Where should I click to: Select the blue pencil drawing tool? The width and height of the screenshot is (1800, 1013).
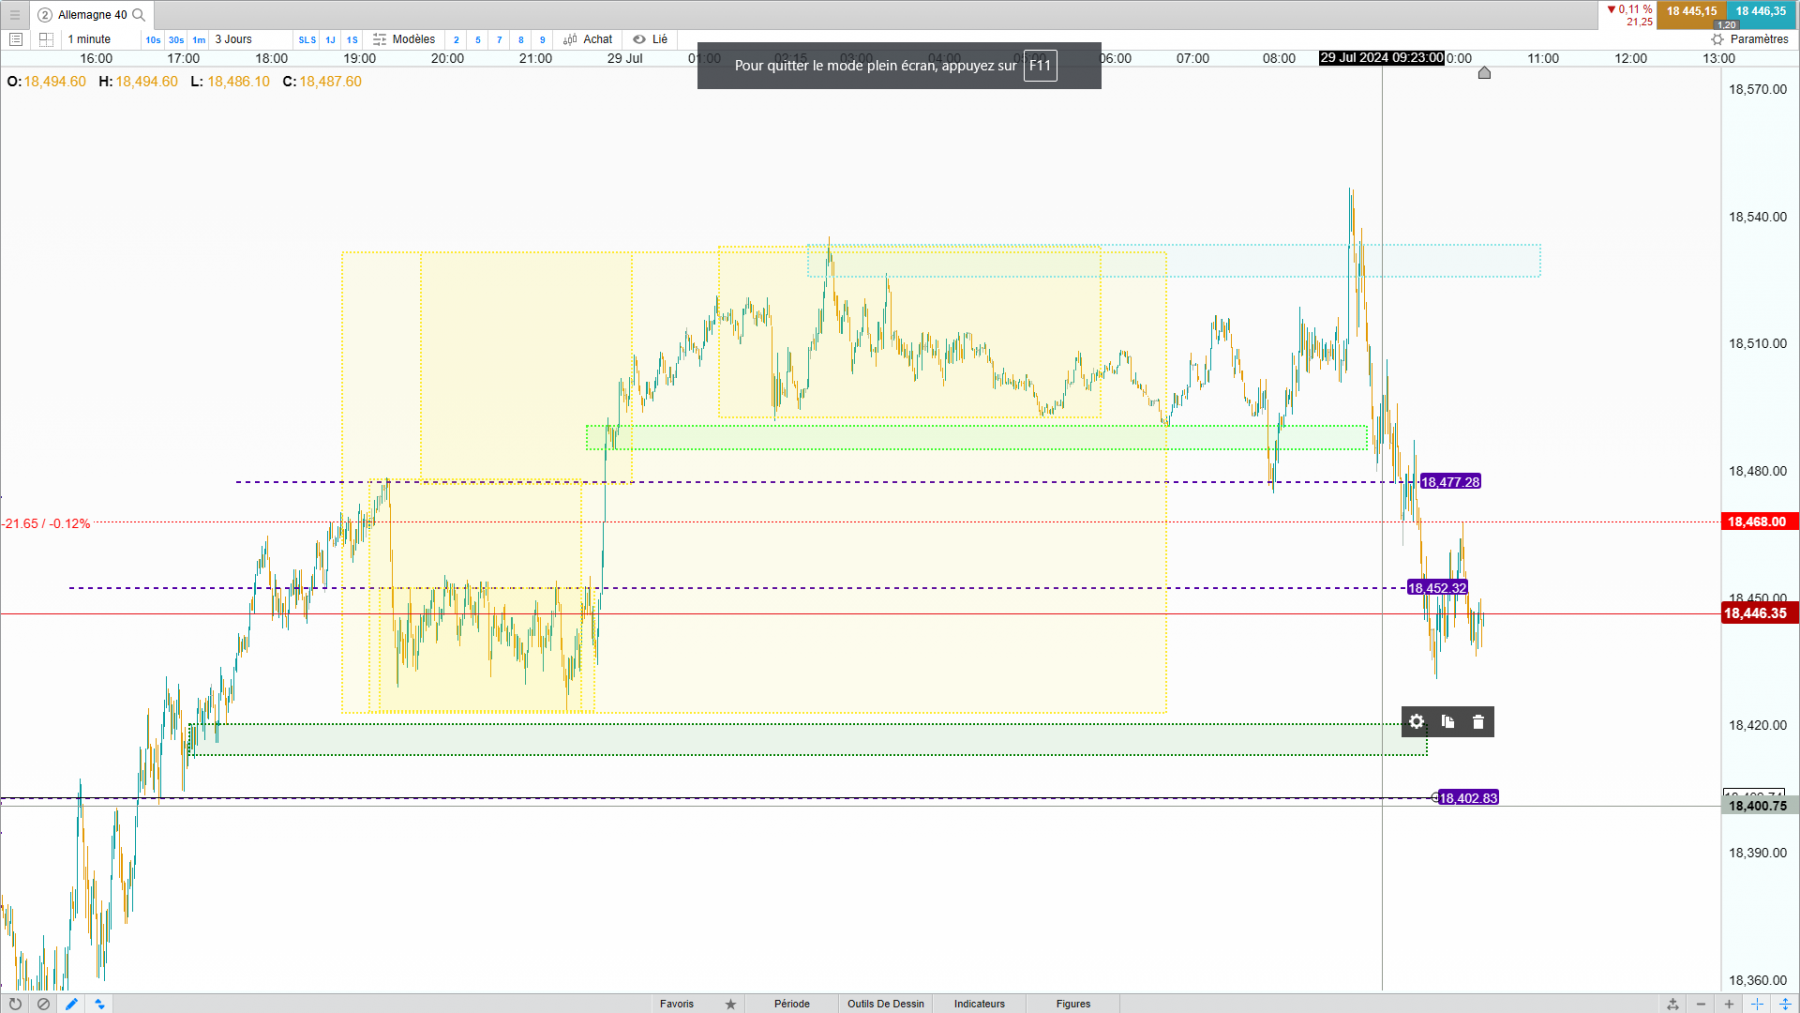point(71,1004)
